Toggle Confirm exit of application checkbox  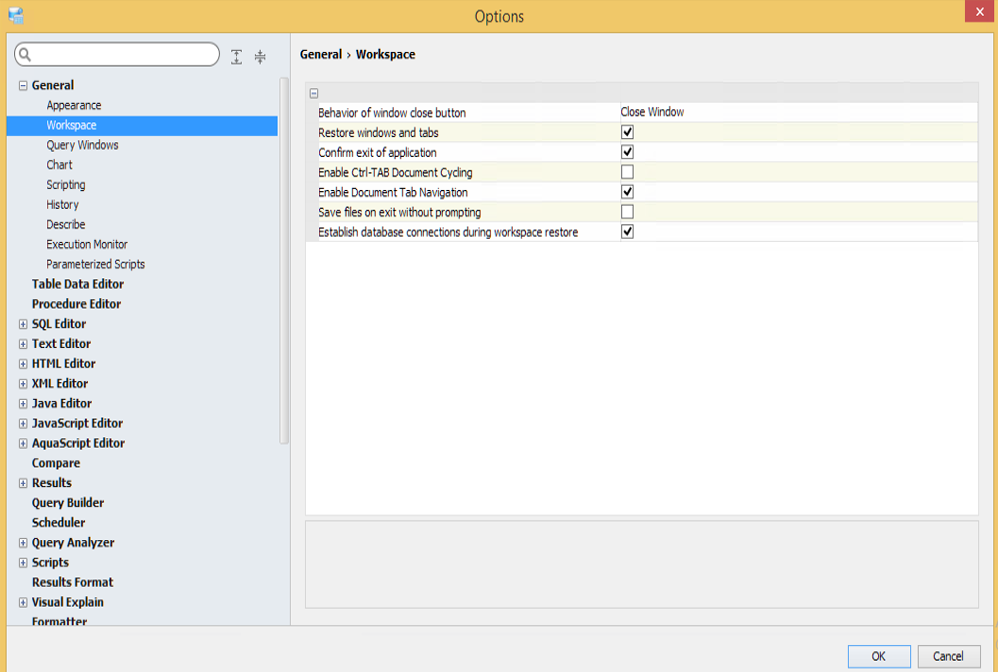[627, 152]
